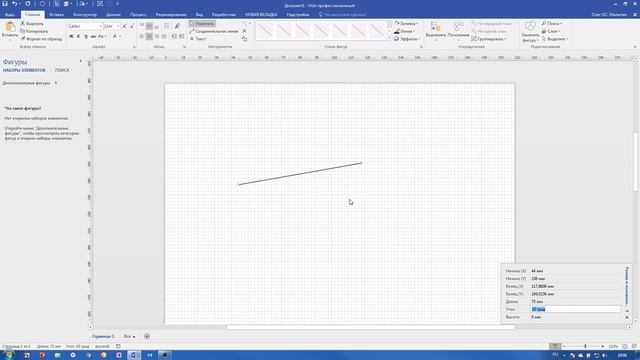Select the Страница-1 page tab

(x=103, y=336)
